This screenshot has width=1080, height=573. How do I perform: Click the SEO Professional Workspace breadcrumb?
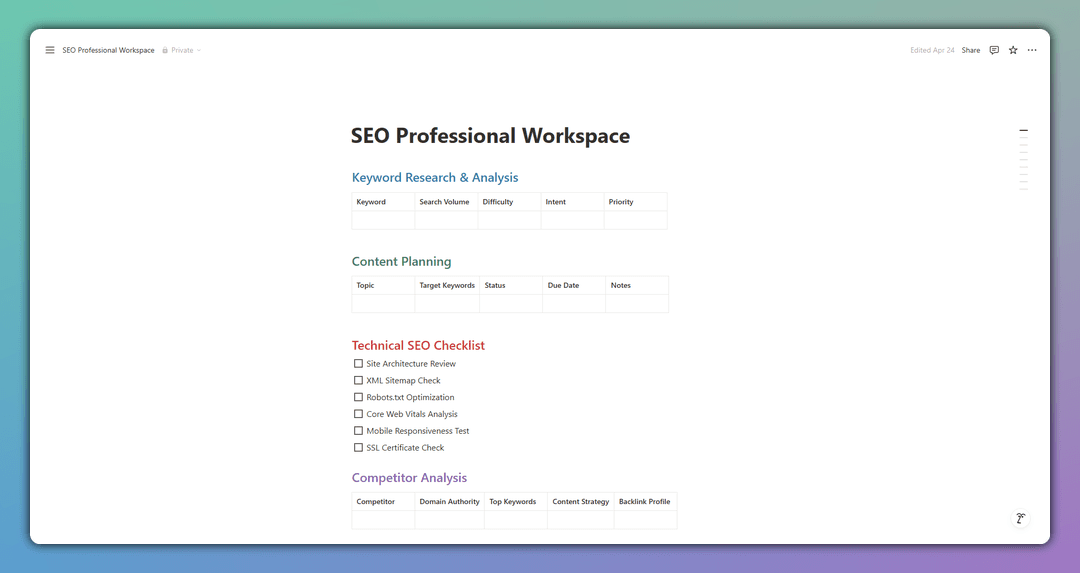pos(108,50)
